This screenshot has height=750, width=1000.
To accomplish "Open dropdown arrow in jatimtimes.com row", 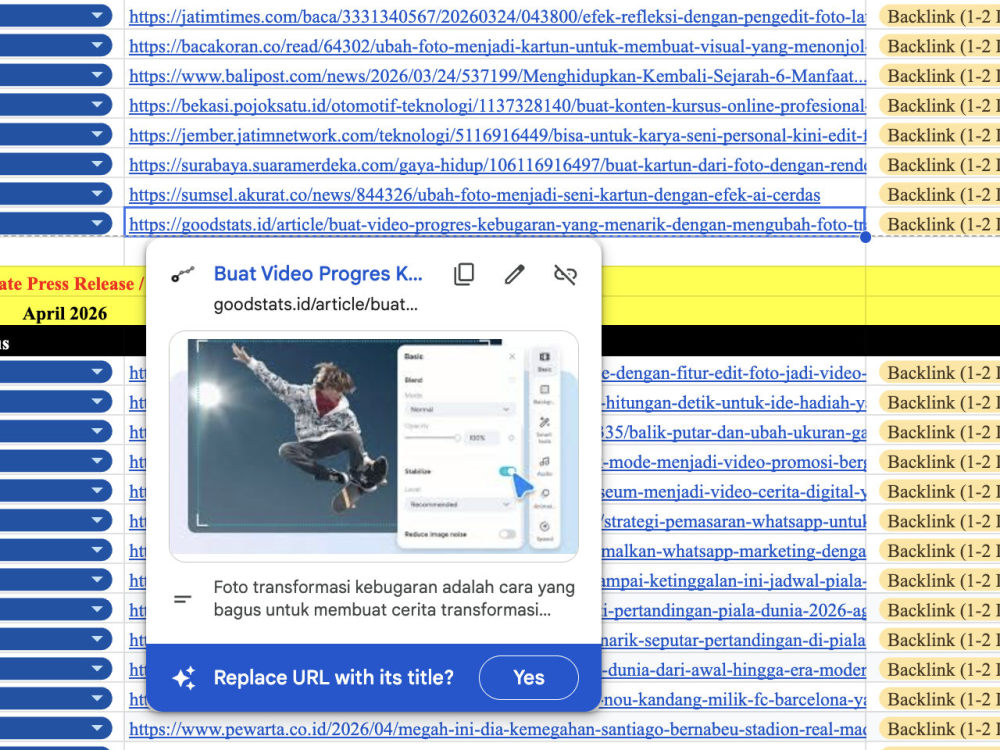I will click(98, 15).
